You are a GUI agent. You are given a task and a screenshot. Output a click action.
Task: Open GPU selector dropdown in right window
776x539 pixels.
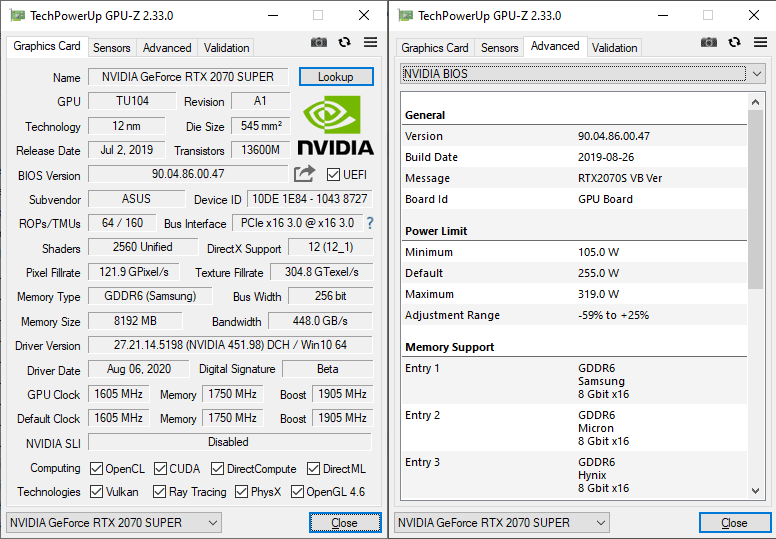point(502,523)
